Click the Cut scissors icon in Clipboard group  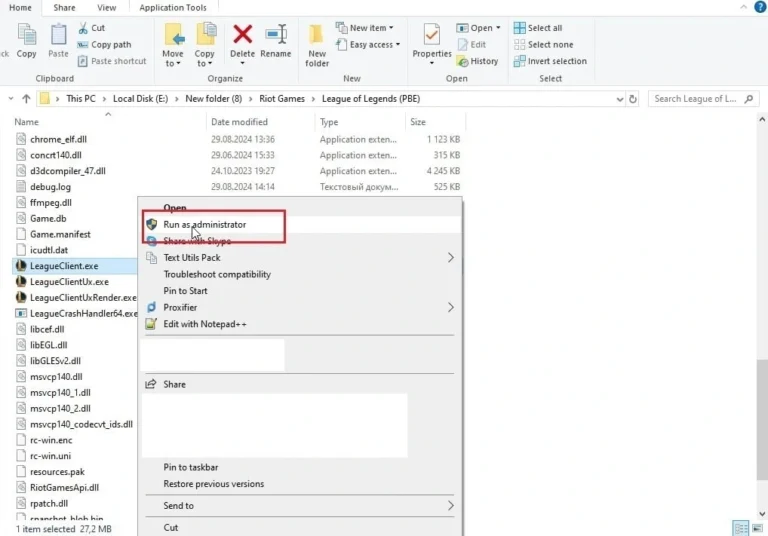point(83,28)
